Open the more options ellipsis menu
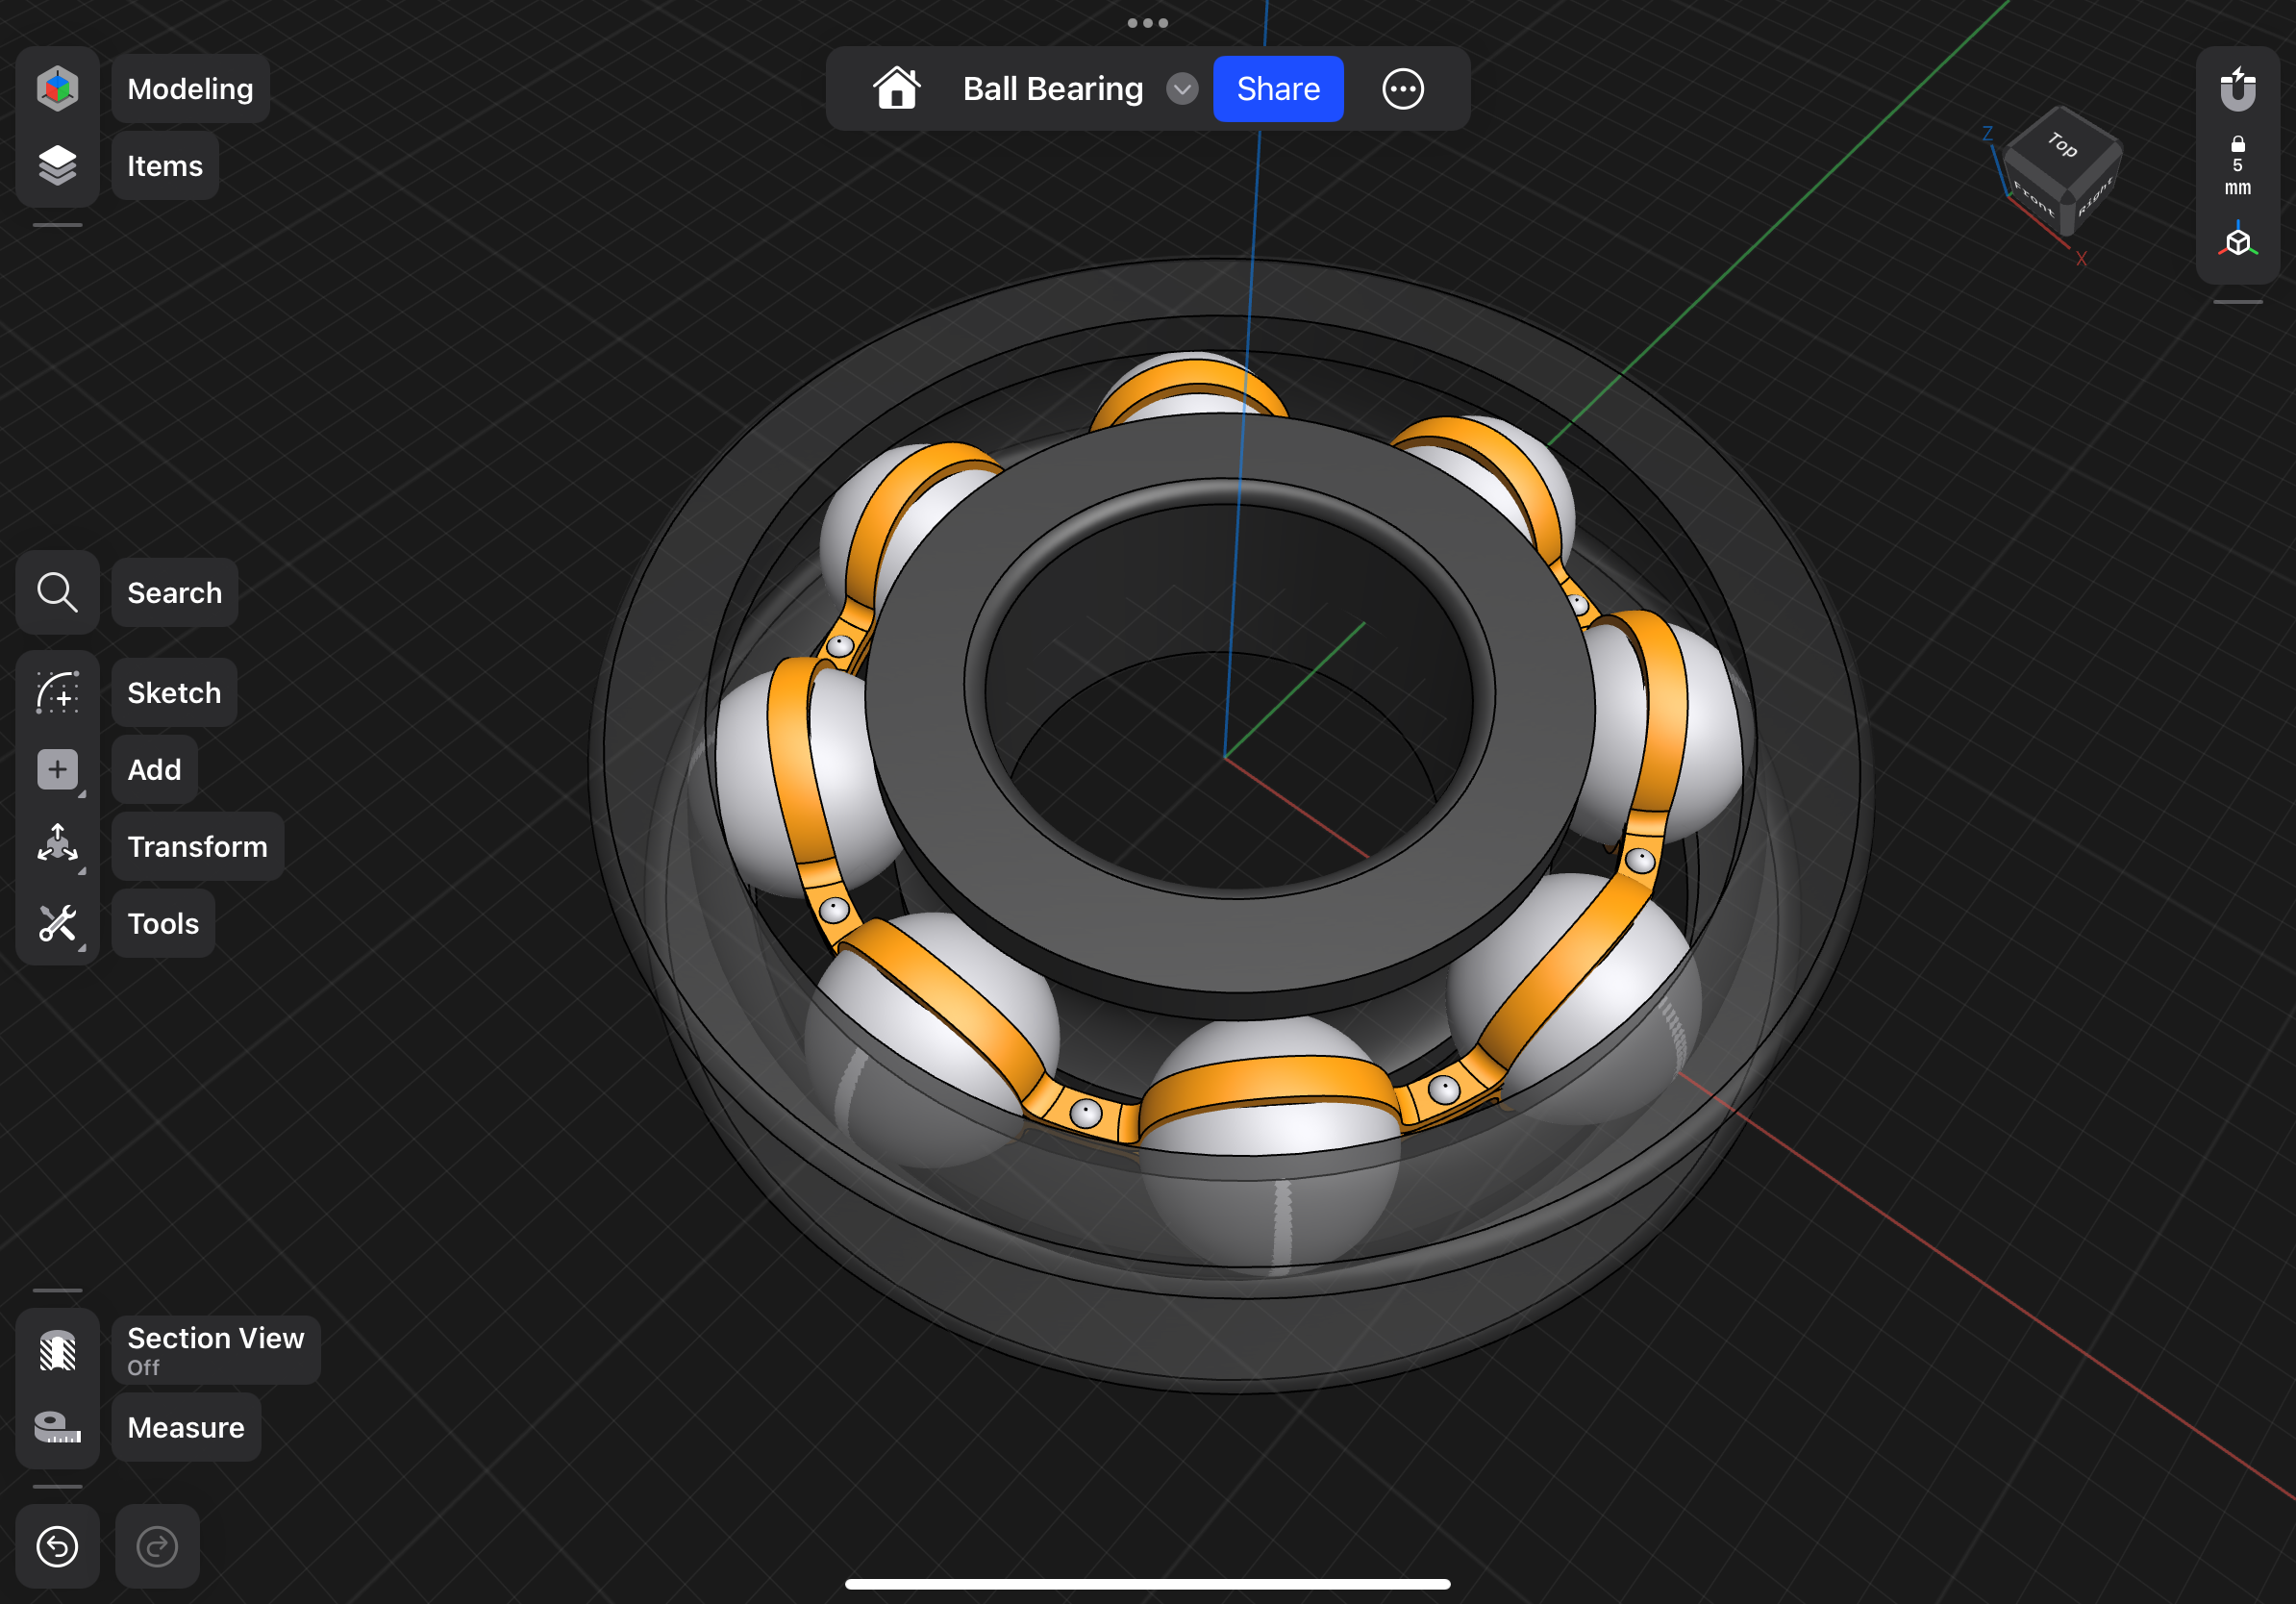 tap(1403, 88)
